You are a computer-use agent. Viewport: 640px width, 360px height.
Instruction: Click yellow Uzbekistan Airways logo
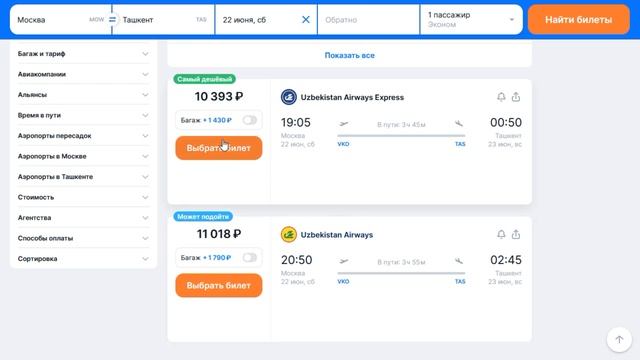289,235
